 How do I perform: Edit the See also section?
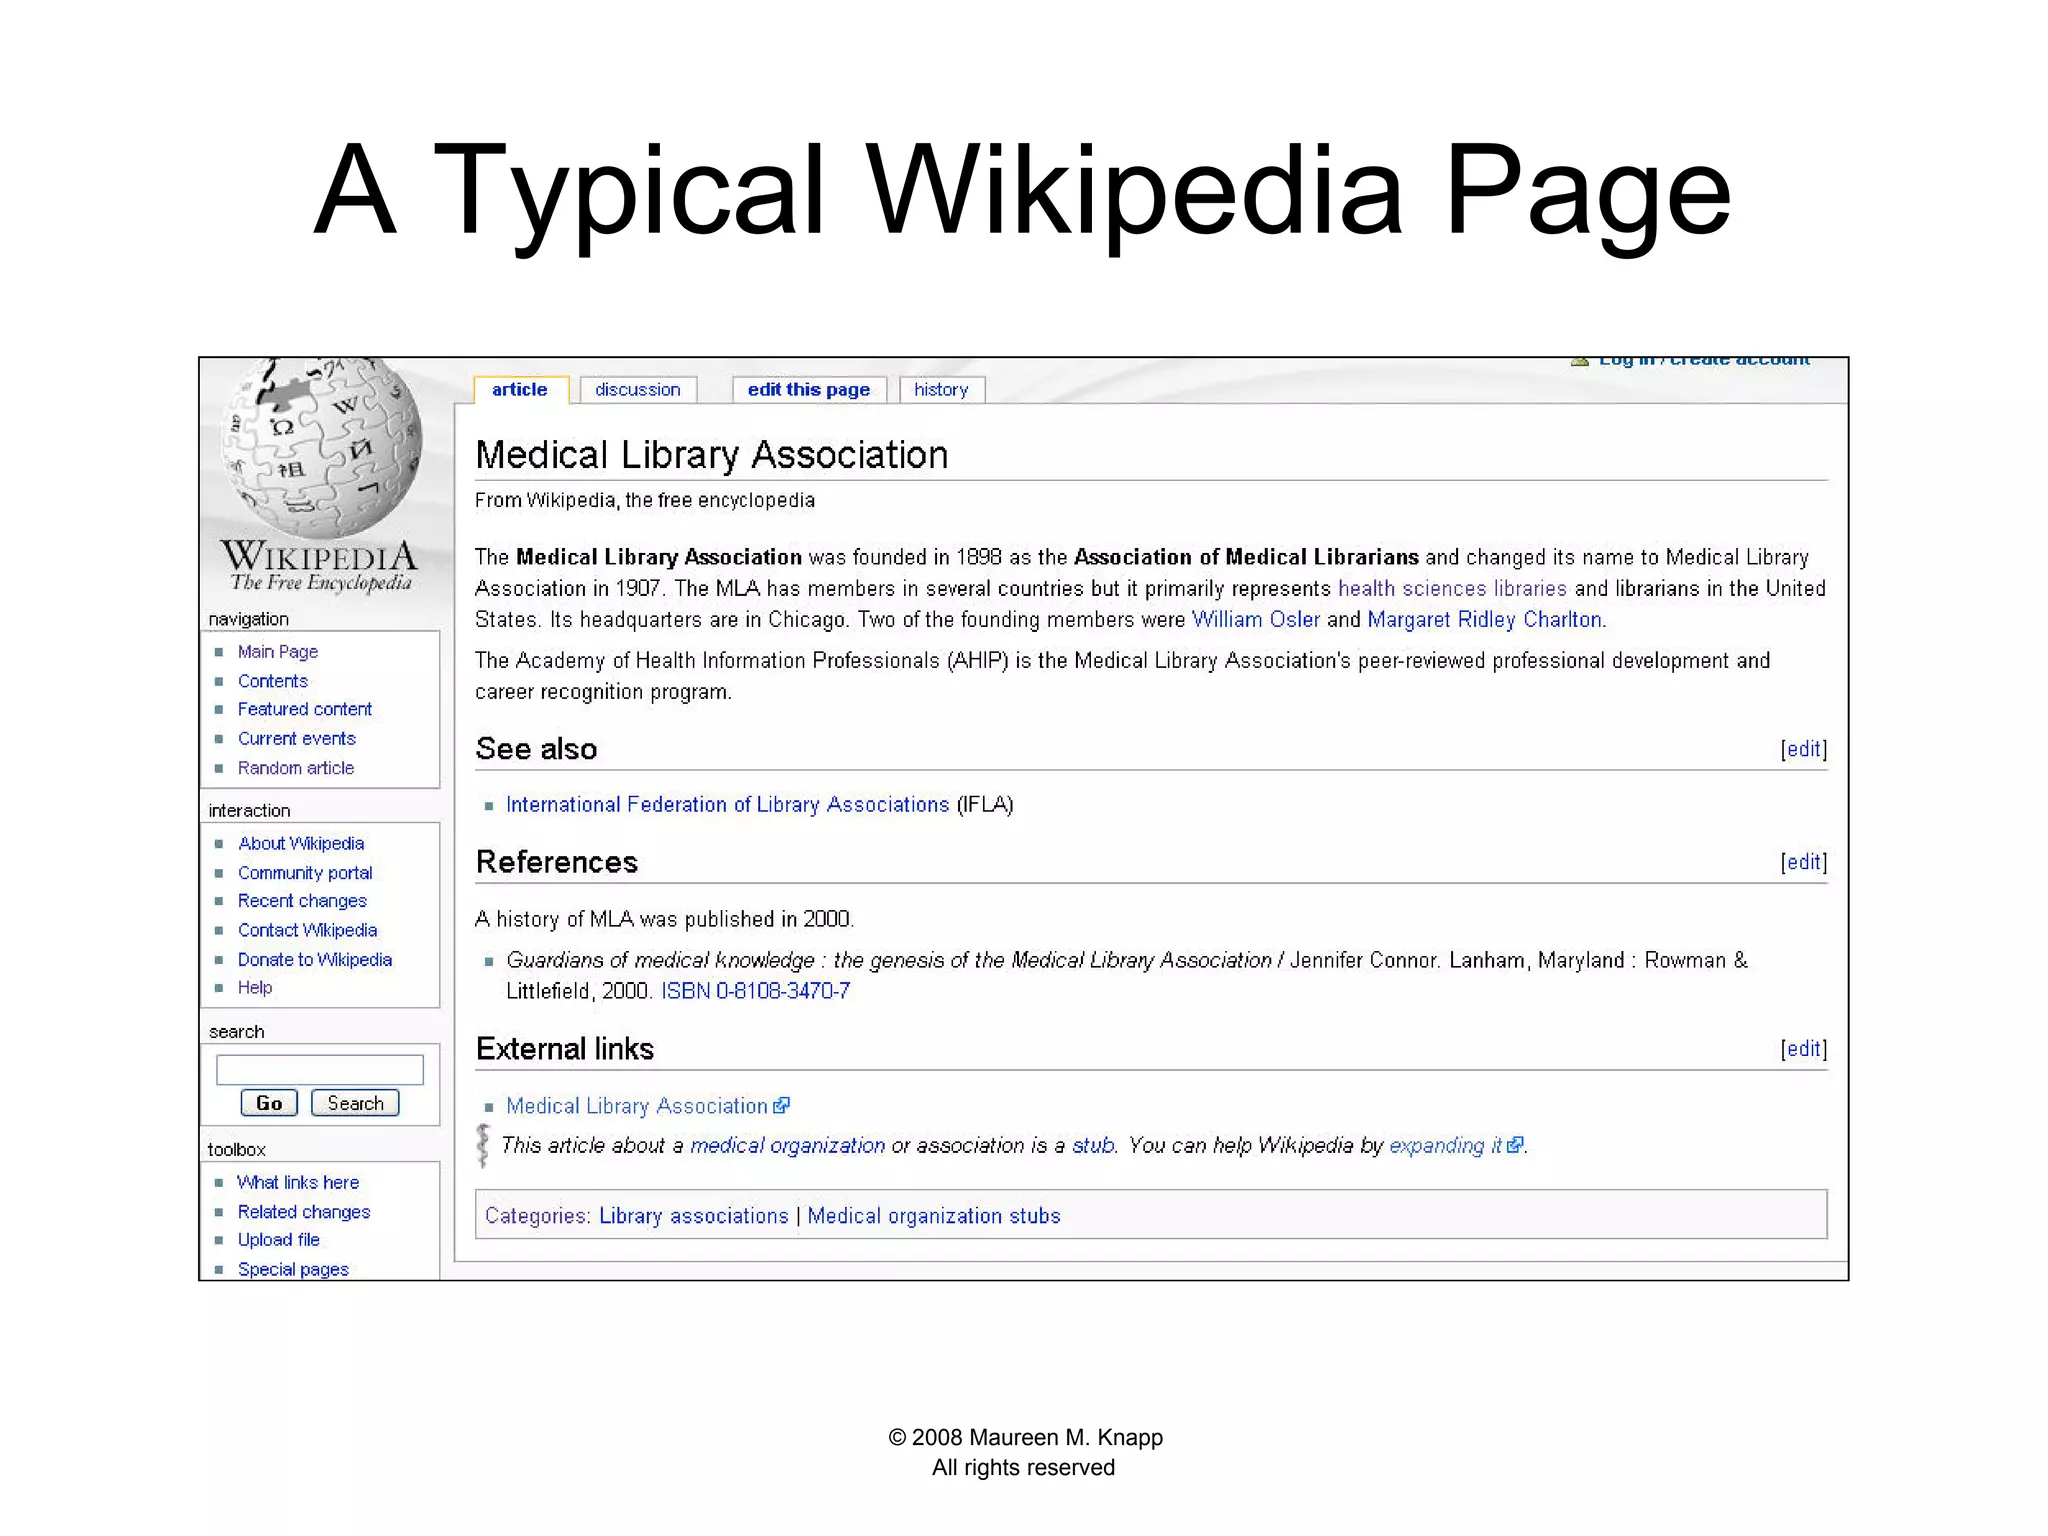click(1804, 749)
